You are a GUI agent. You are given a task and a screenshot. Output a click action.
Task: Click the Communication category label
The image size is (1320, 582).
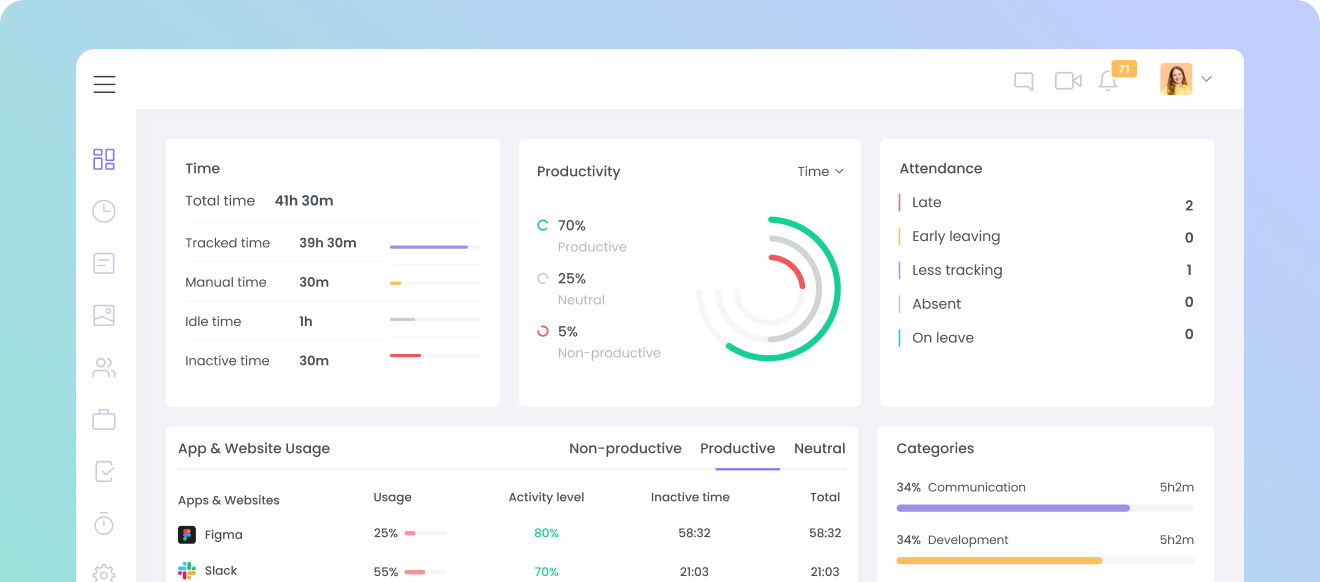coord(977,487)
